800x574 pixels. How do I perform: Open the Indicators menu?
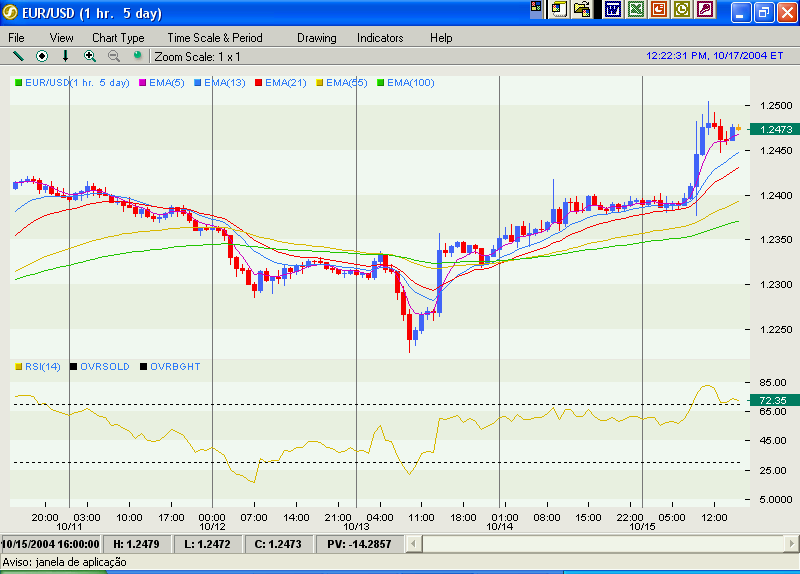(x=380, y=37)
